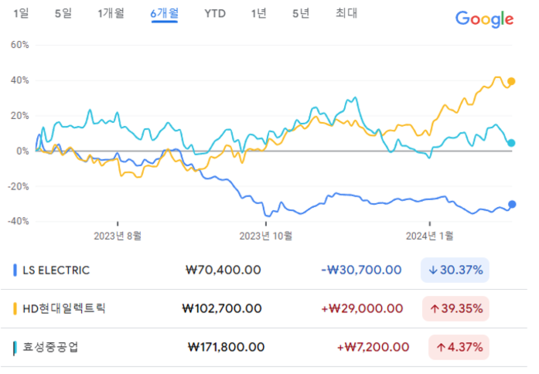The height and width of the screenshot is (374, 539).
Task: Select the active 6개월 tab
Action: click(x=164, y=14)
